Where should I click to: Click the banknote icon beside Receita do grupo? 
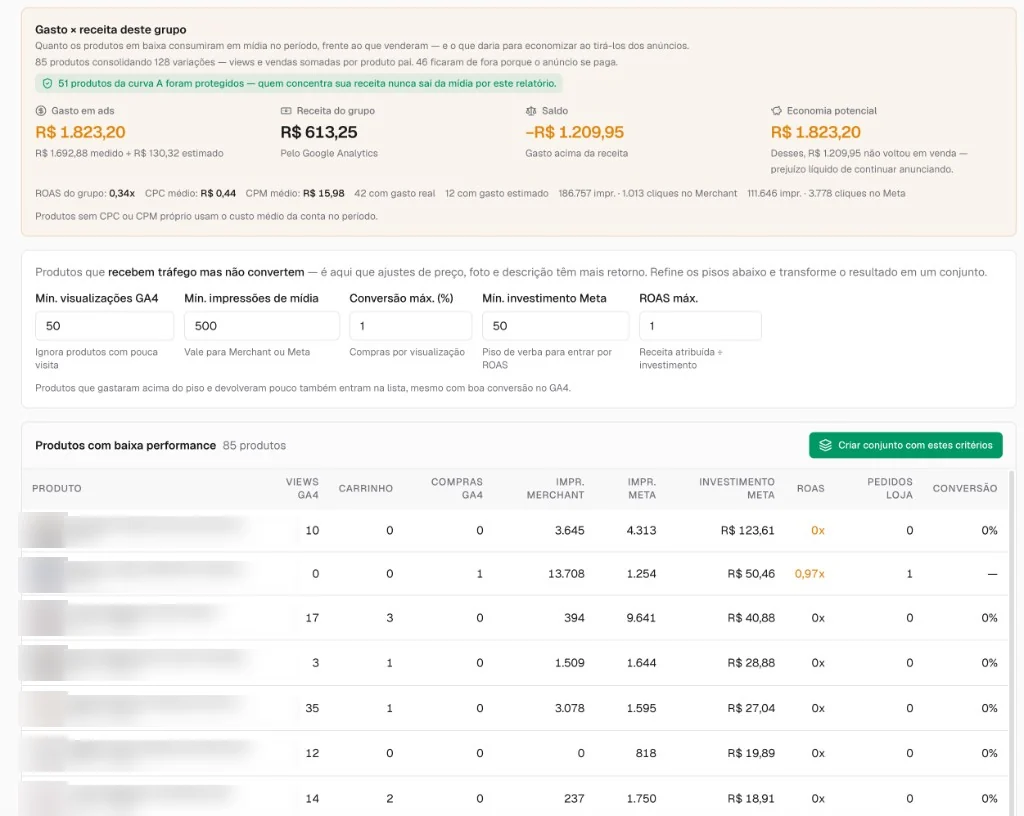click(x=285, y=111)
